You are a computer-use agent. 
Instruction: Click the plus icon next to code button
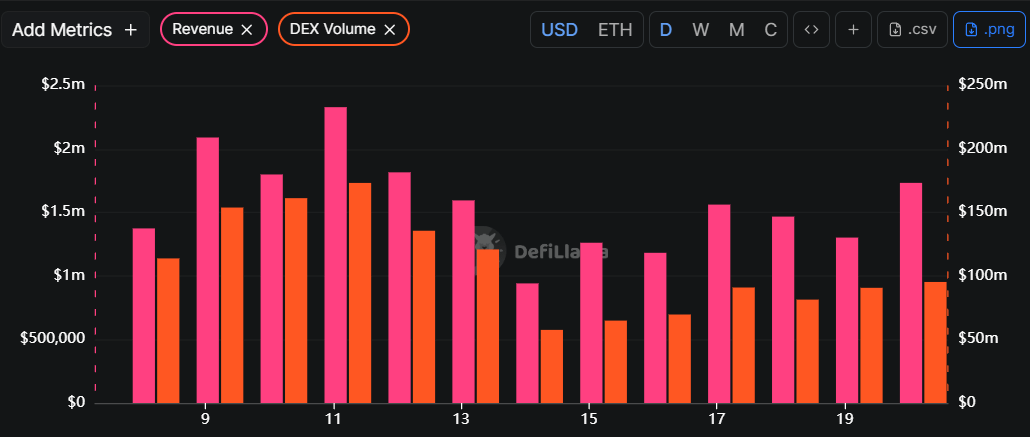pyautogui.click(x=853, y=30)
